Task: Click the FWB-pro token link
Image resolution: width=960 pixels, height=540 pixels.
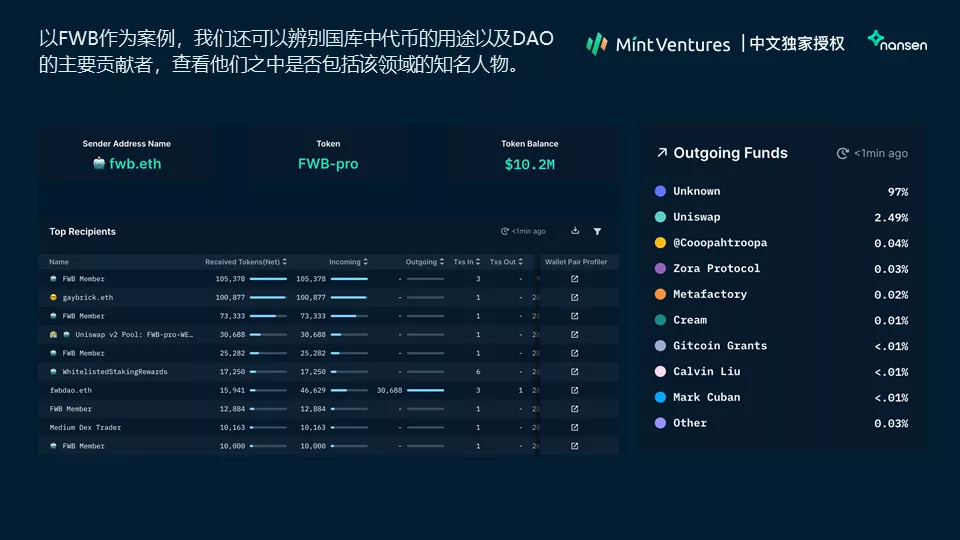Action: pyautogui.click(x=328, y=164)
